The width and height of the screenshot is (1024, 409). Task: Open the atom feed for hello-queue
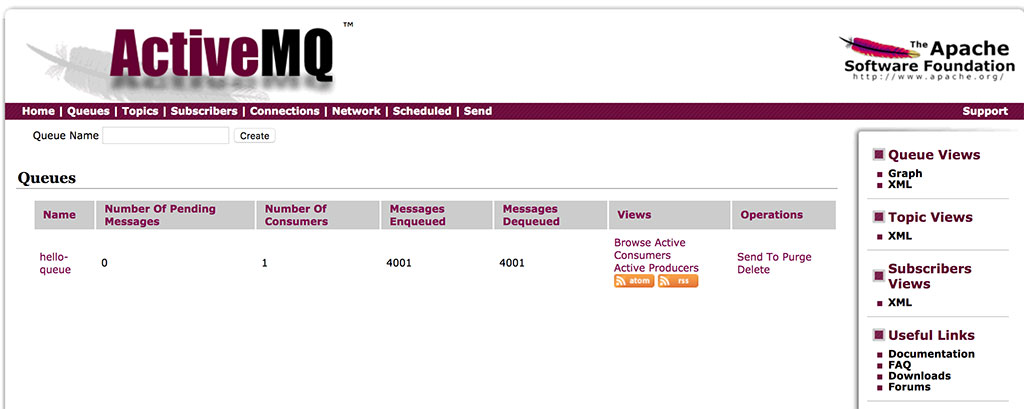point(633,281)
